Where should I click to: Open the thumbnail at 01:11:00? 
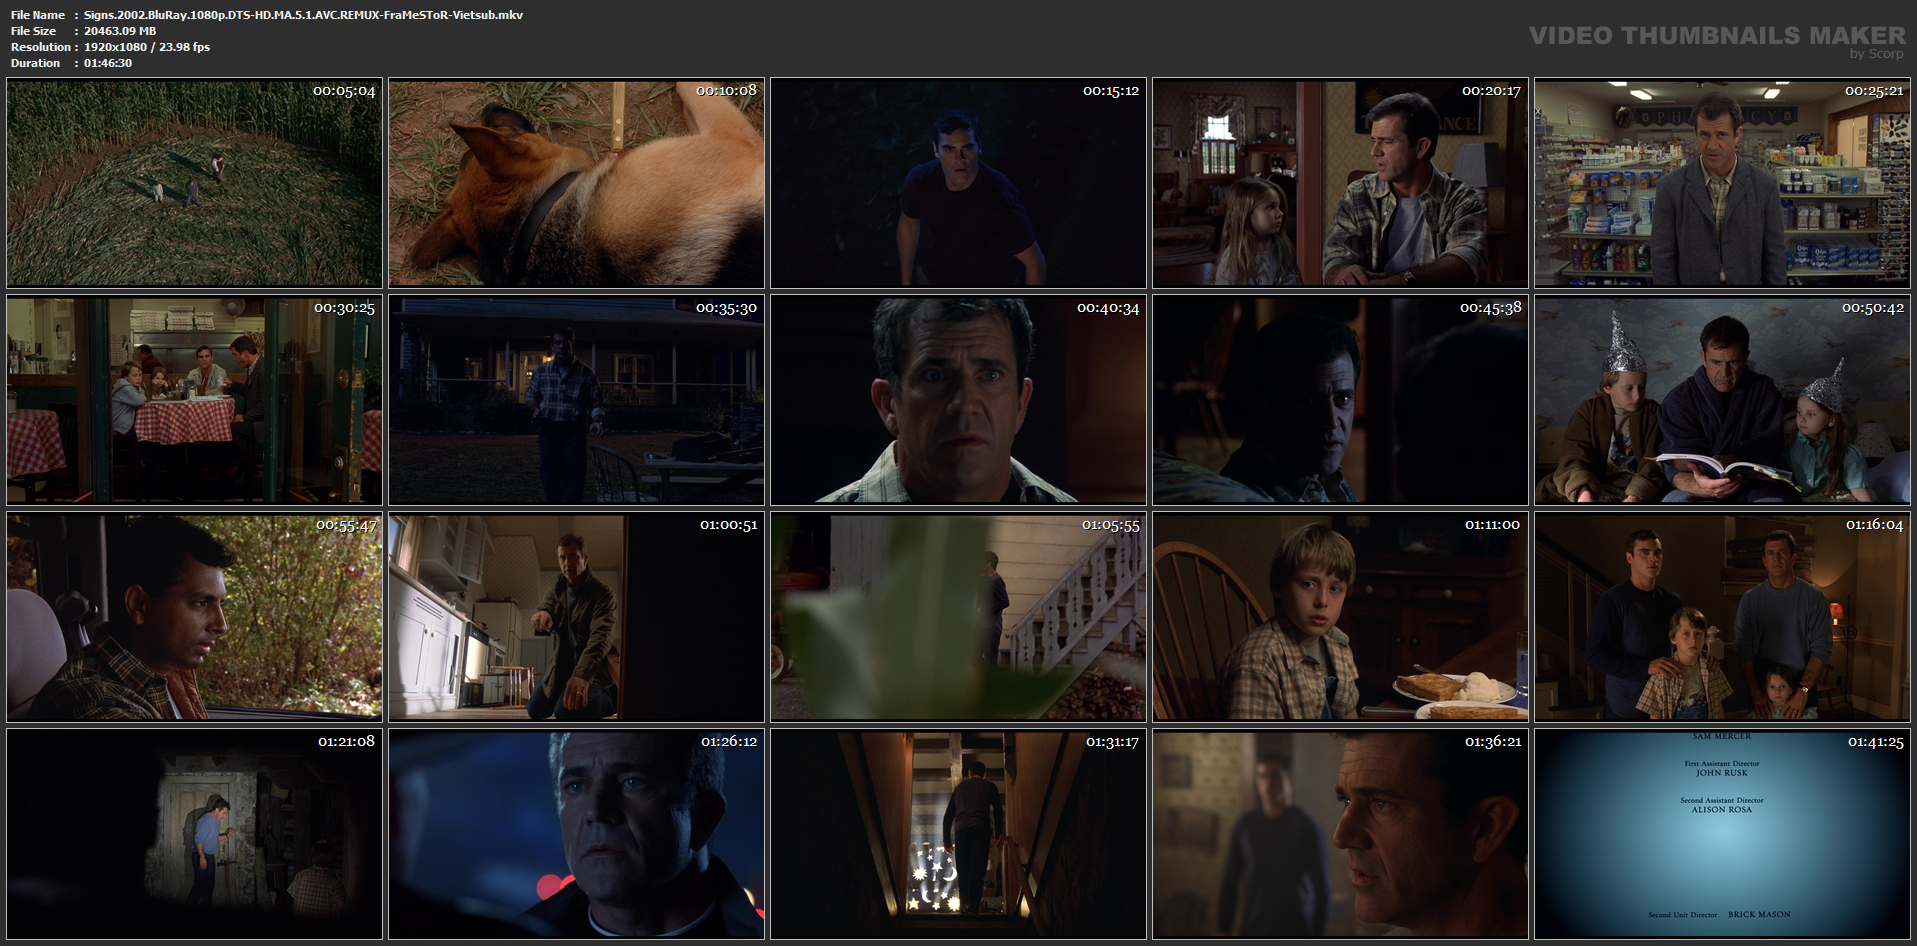click(x=1340, y=617)
